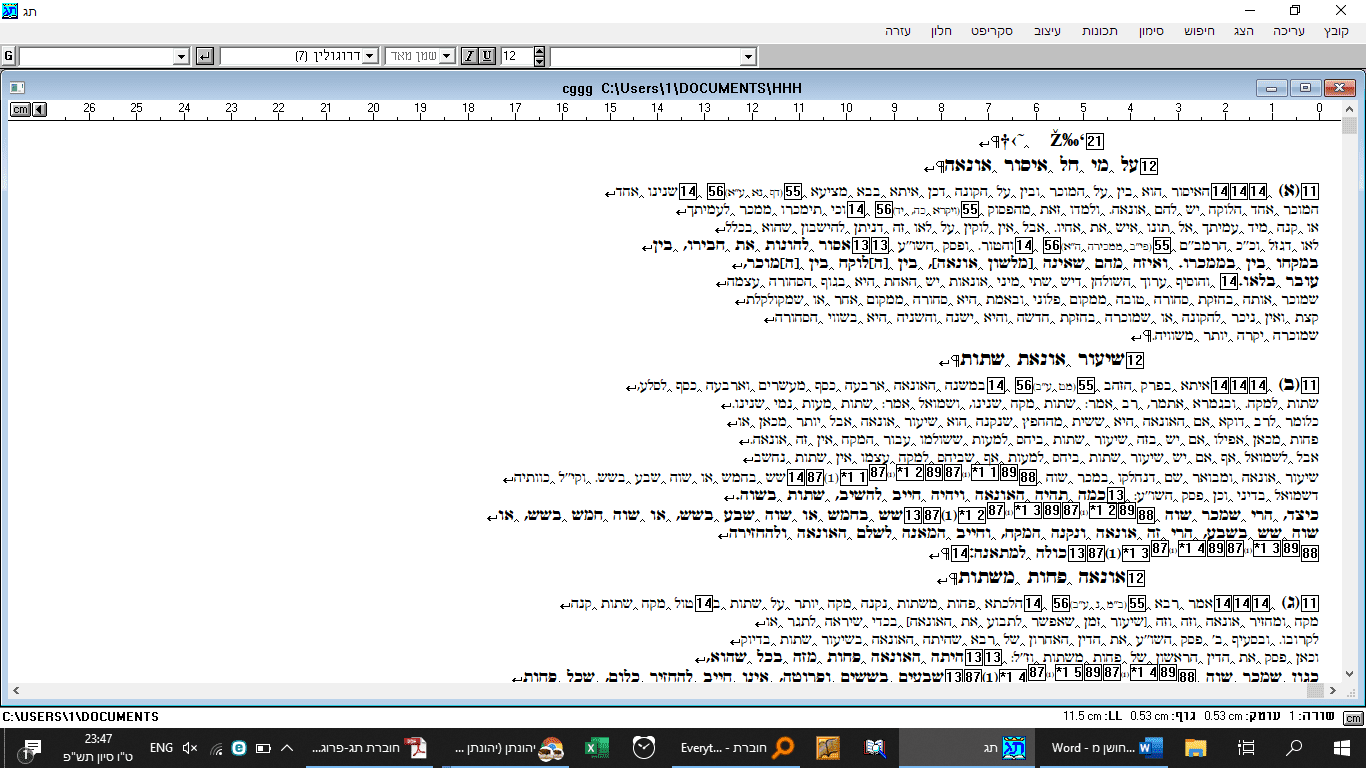Toggle the cm ruler units button
The image size is (1366, 768).
click(20, 109)
